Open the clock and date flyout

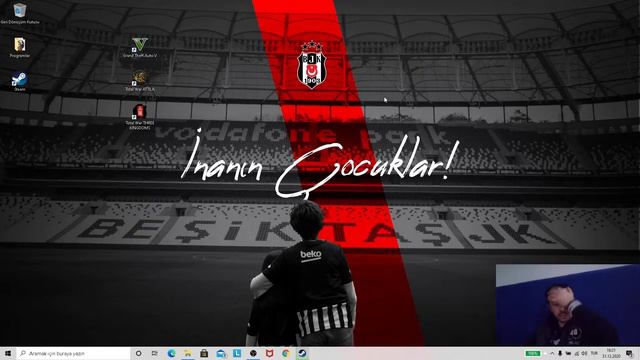(611, 353)
